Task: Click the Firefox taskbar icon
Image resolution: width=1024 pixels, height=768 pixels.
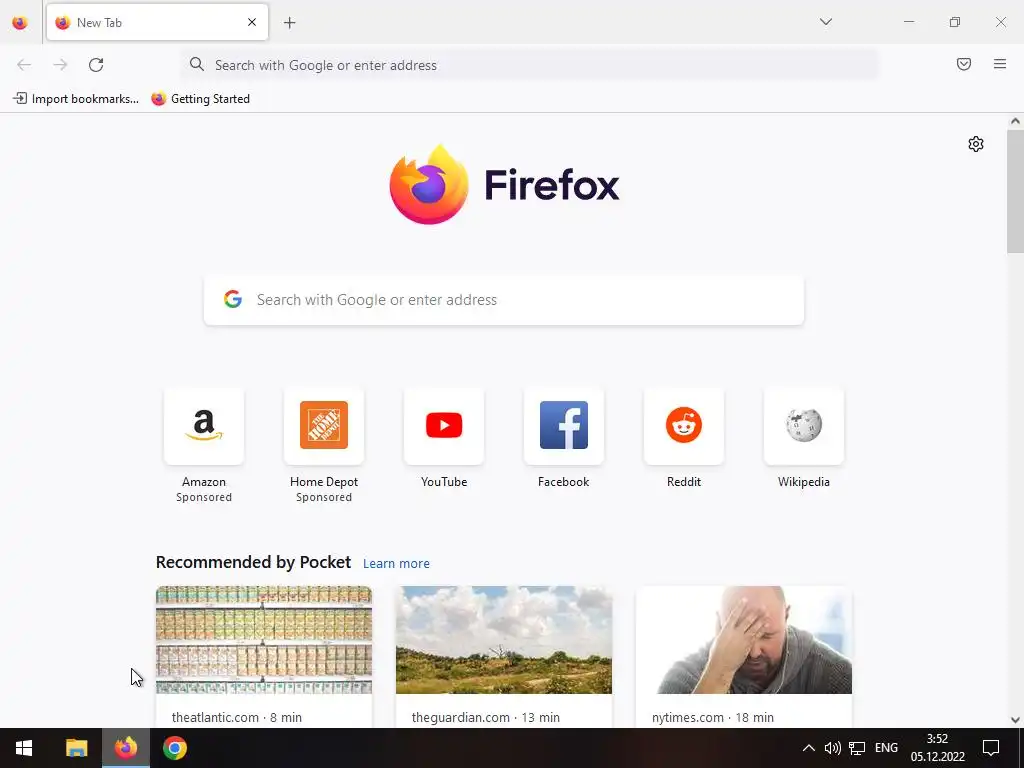Action: [126, 748]
